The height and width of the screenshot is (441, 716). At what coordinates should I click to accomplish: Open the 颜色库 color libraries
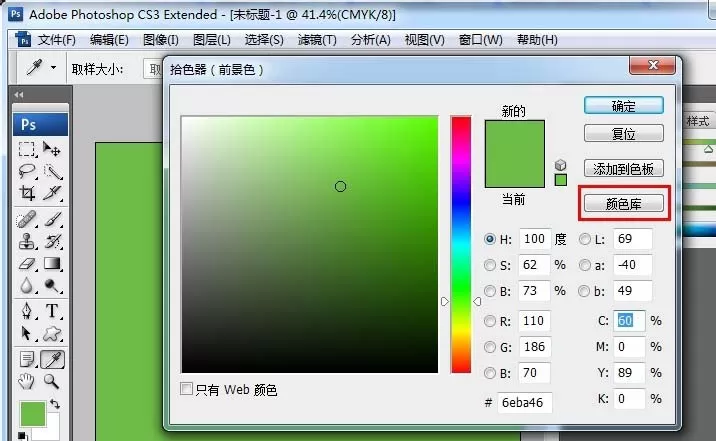point(624,203)
